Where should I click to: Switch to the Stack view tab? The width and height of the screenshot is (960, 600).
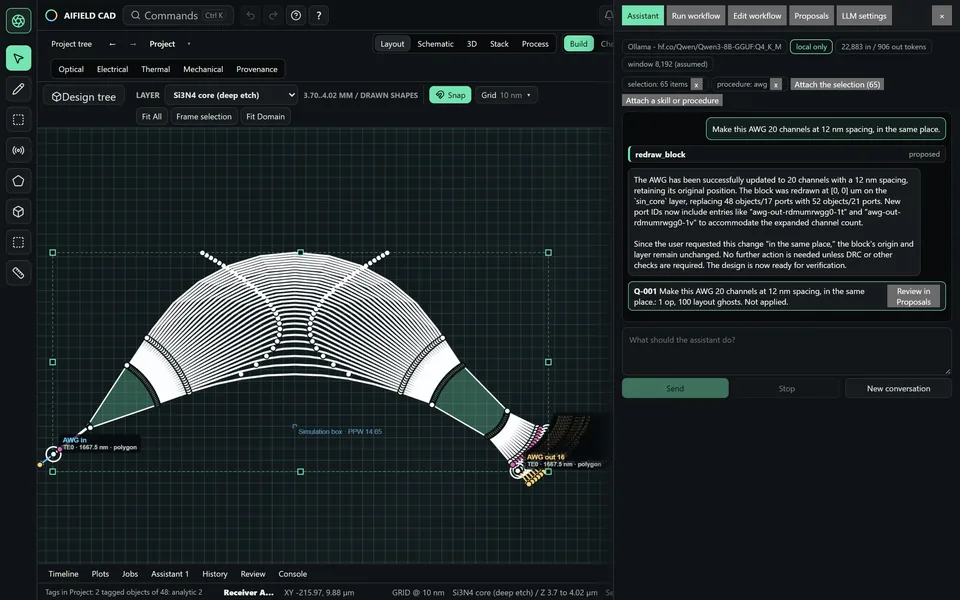click(499, 43)
